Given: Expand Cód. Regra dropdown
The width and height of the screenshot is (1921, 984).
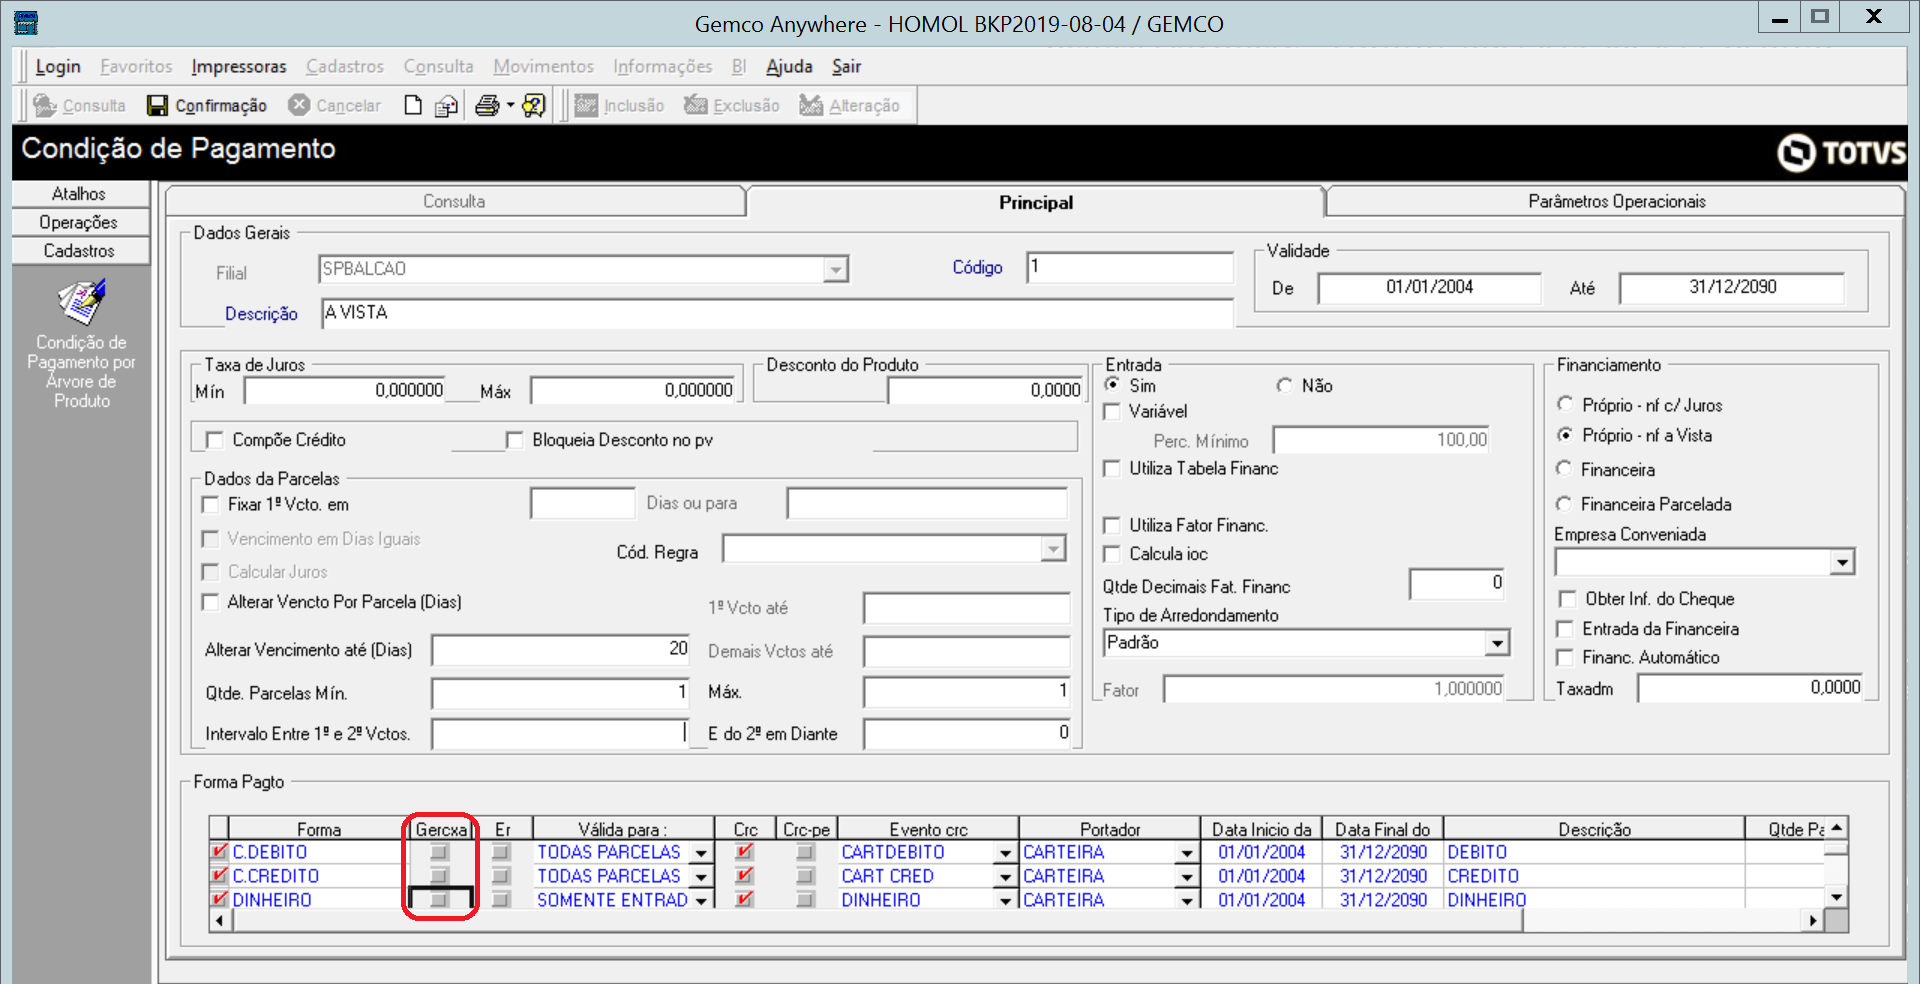Looking at the screenshot, I should click(1052, 549).
